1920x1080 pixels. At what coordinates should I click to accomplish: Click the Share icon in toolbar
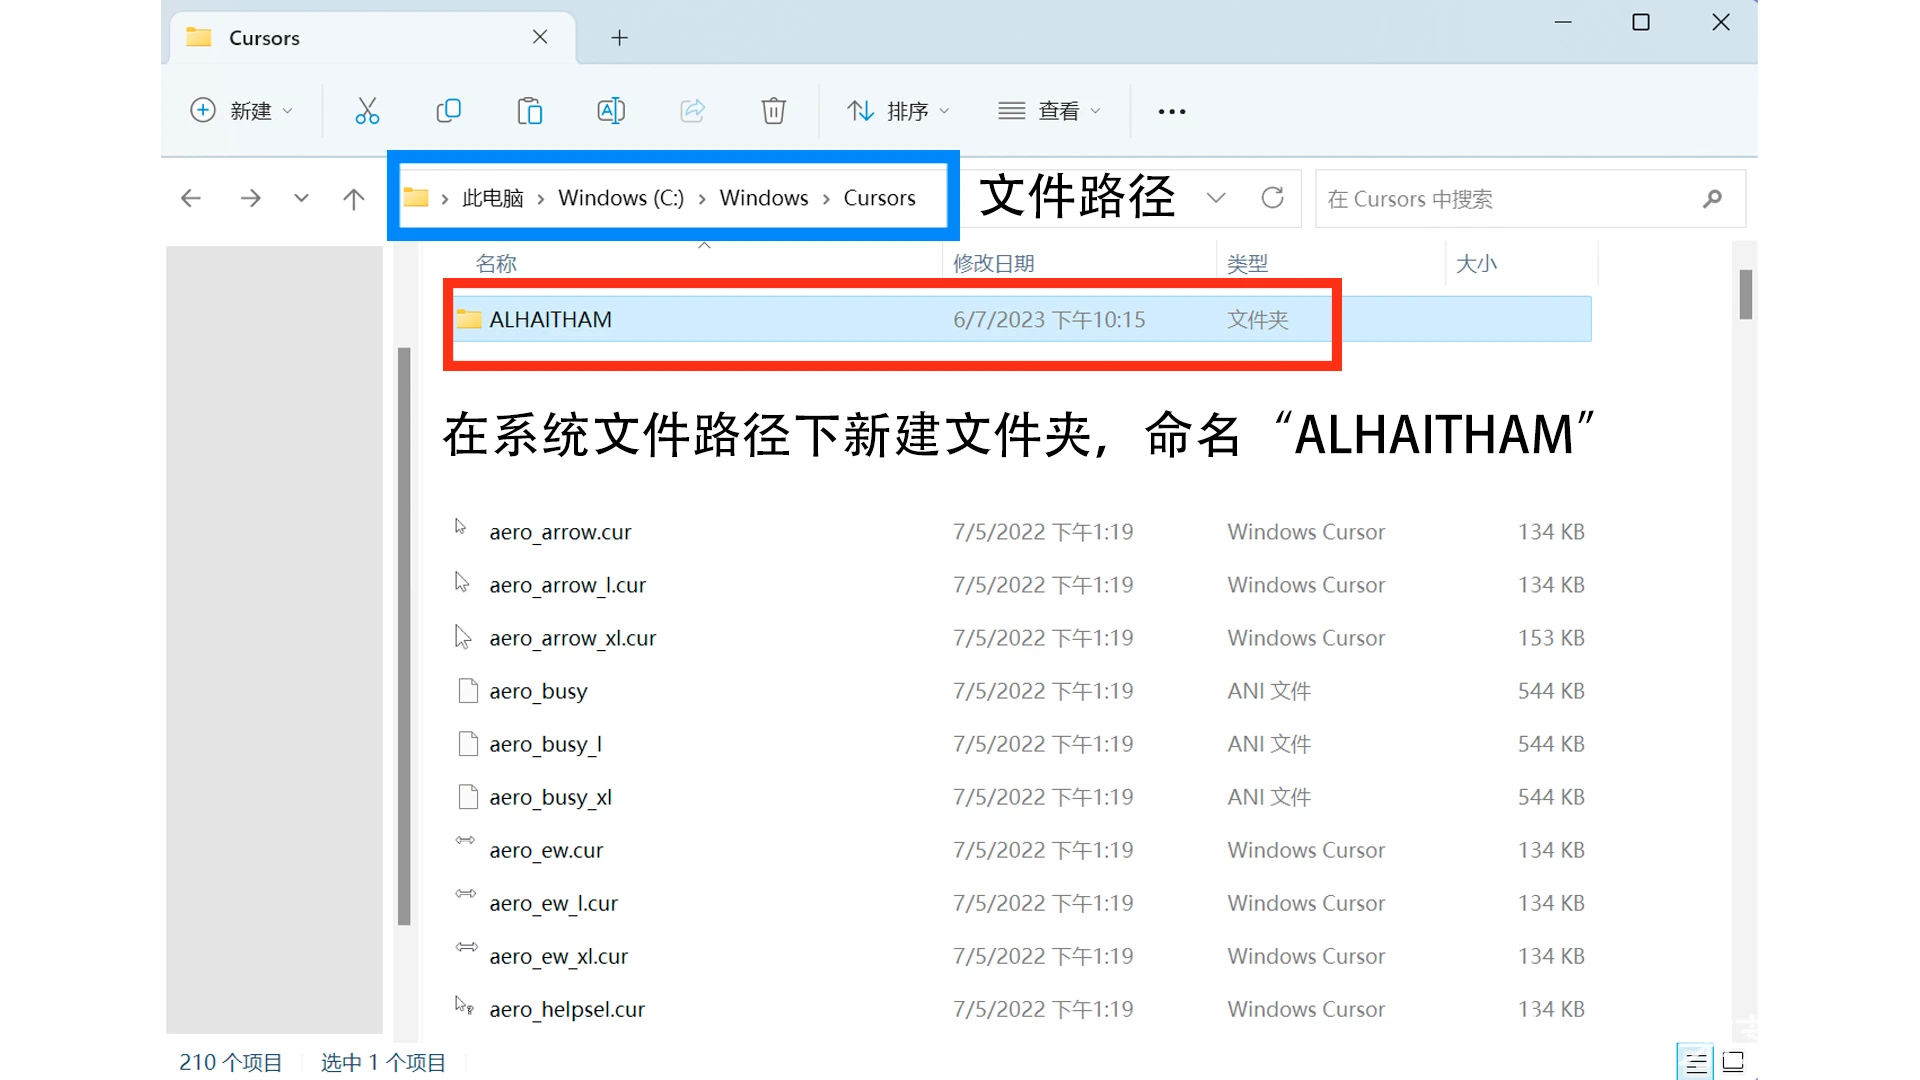[692, 111]
